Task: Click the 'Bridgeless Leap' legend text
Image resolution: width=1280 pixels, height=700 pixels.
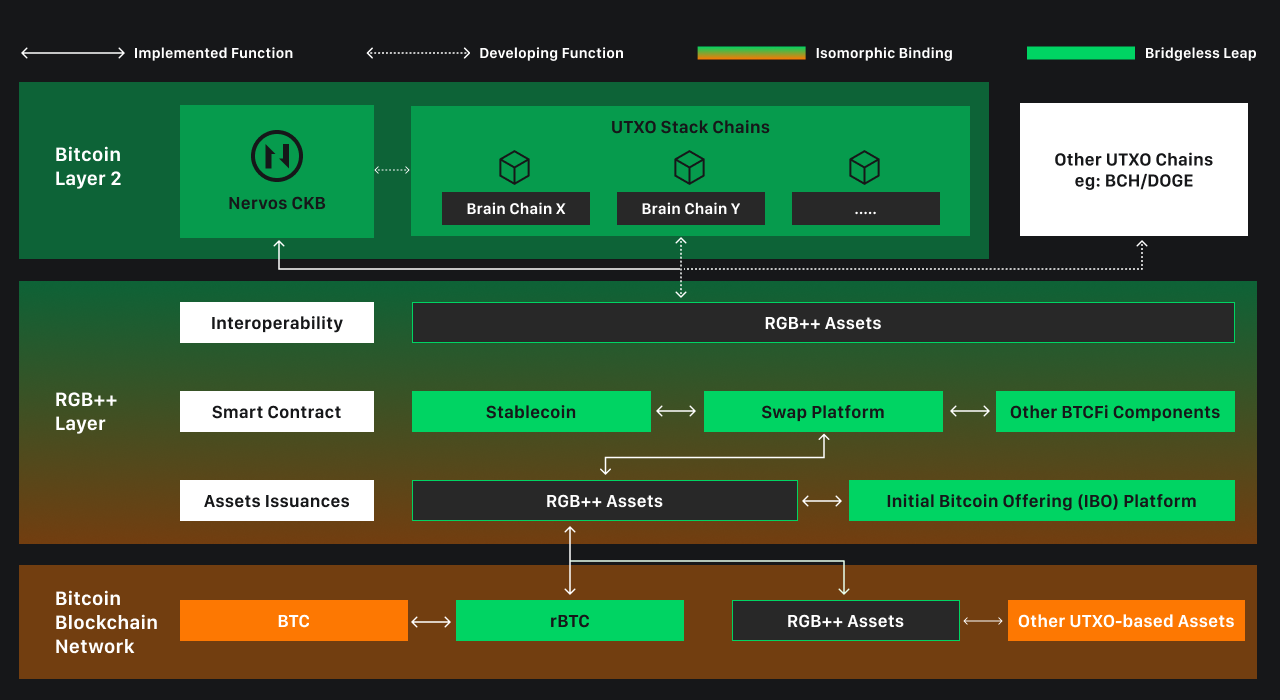Action: tap(1200, 53)
